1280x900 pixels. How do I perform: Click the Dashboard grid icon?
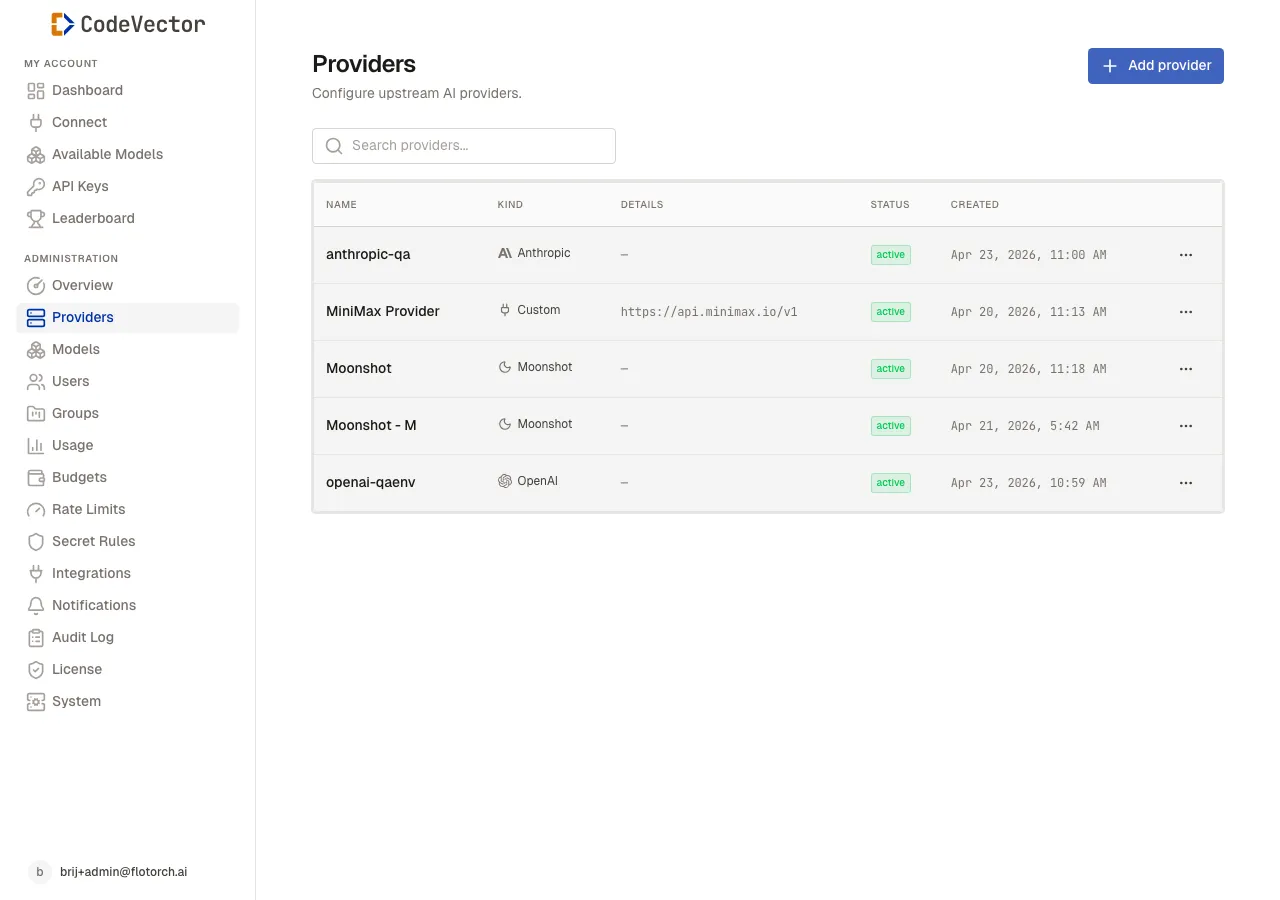pyautogui.click(x=36, y=90)
